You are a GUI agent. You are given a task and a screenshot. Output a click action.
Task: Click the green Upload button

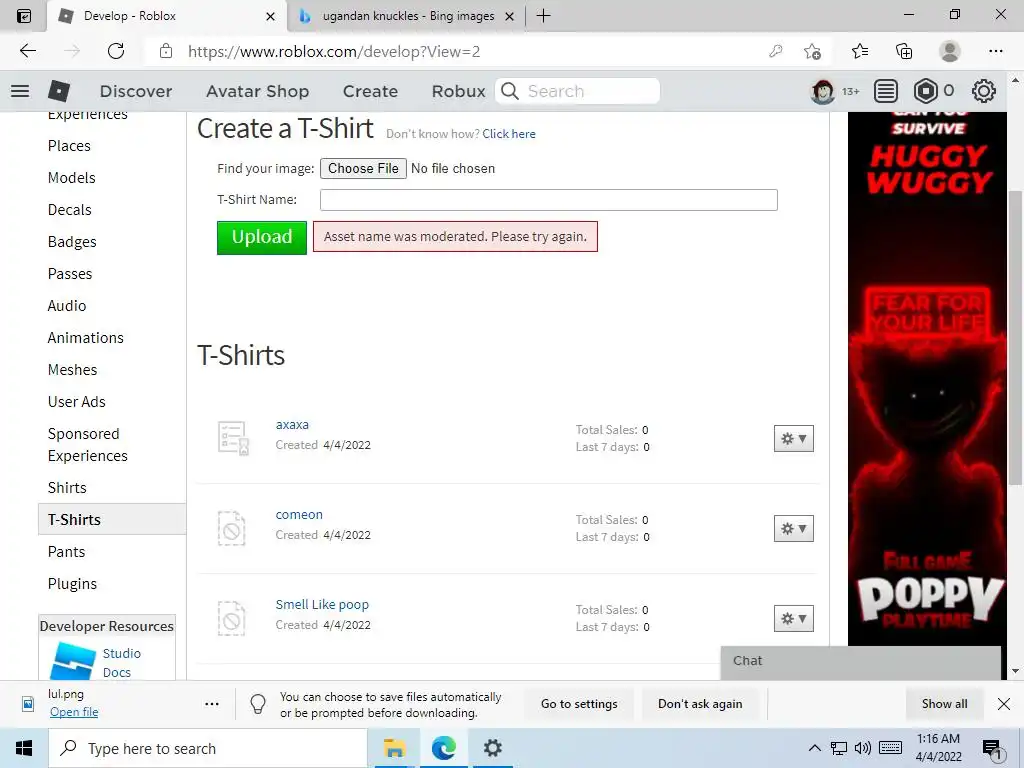(262, 237)
